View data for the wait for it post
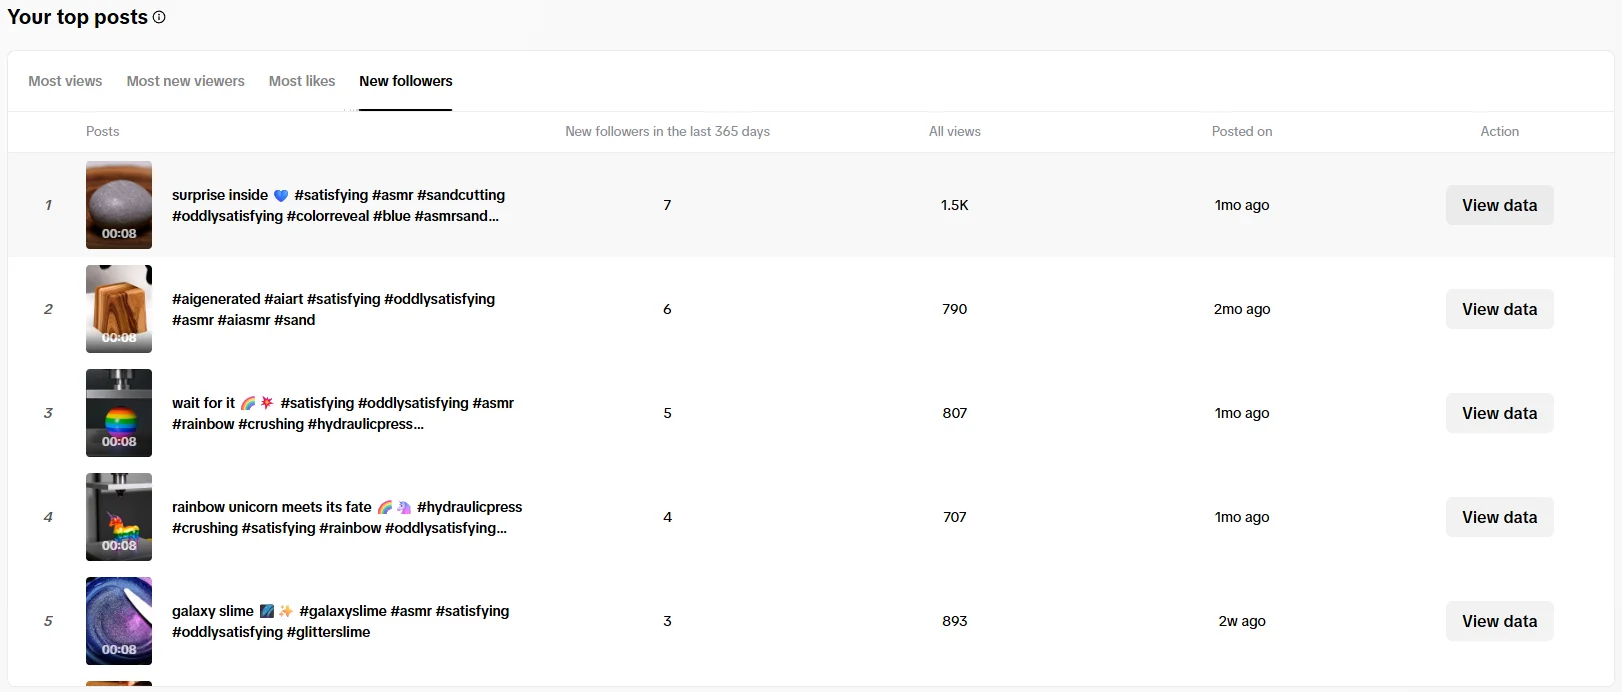 [x=1499, y=413]
